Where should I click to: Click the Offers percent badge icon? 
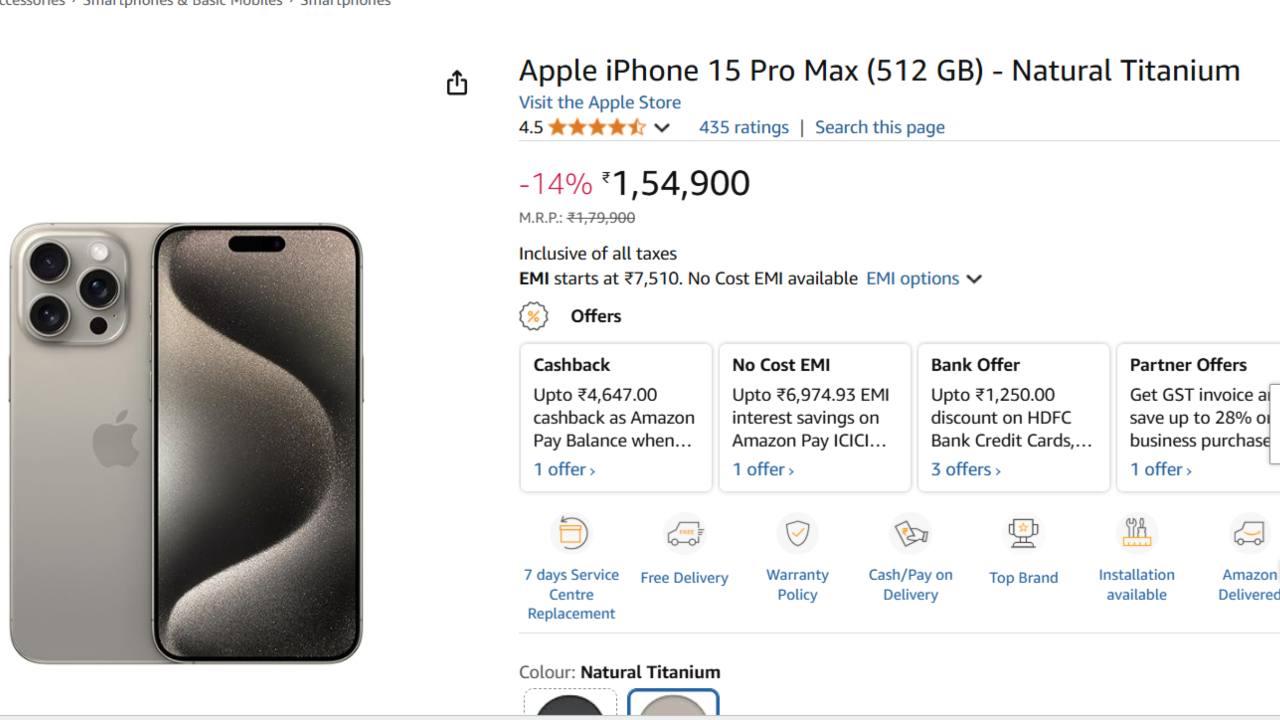(x=534, y=316)
